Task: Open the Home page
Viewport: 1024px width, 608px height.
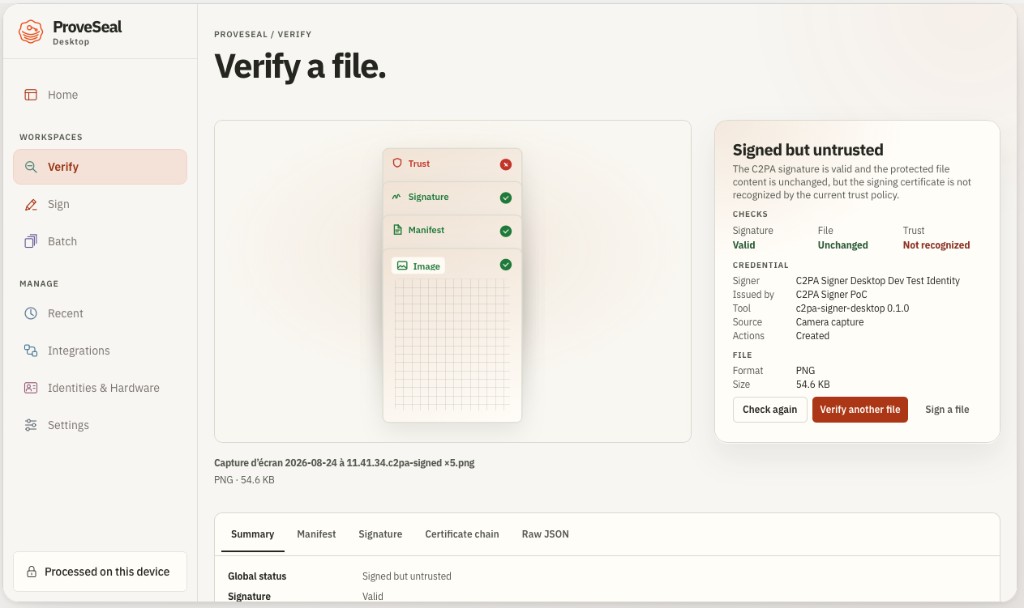Action: click(100, 95)
